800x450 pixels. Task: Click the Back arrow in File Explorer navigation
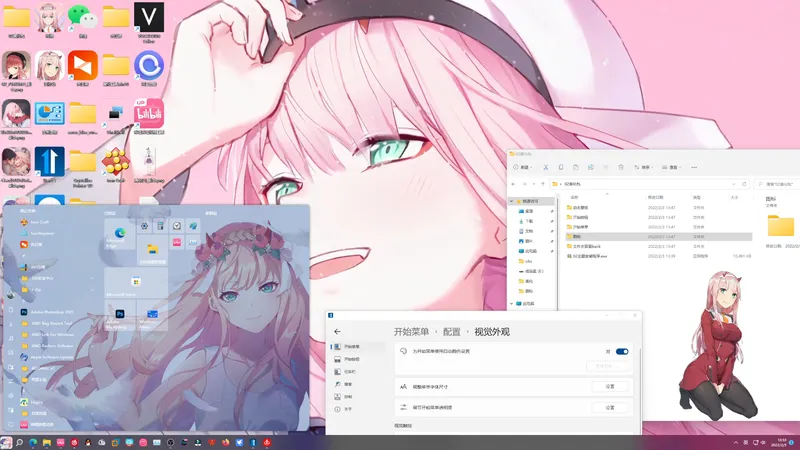coord(514,184)
